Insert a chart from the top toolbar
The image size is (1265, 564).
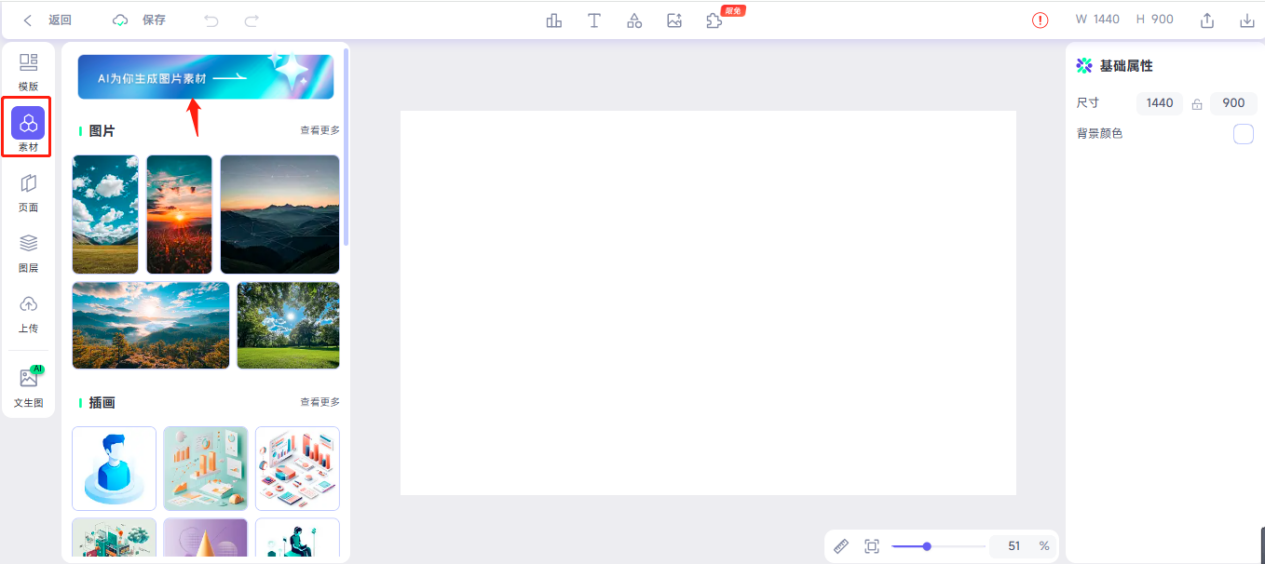554,20
